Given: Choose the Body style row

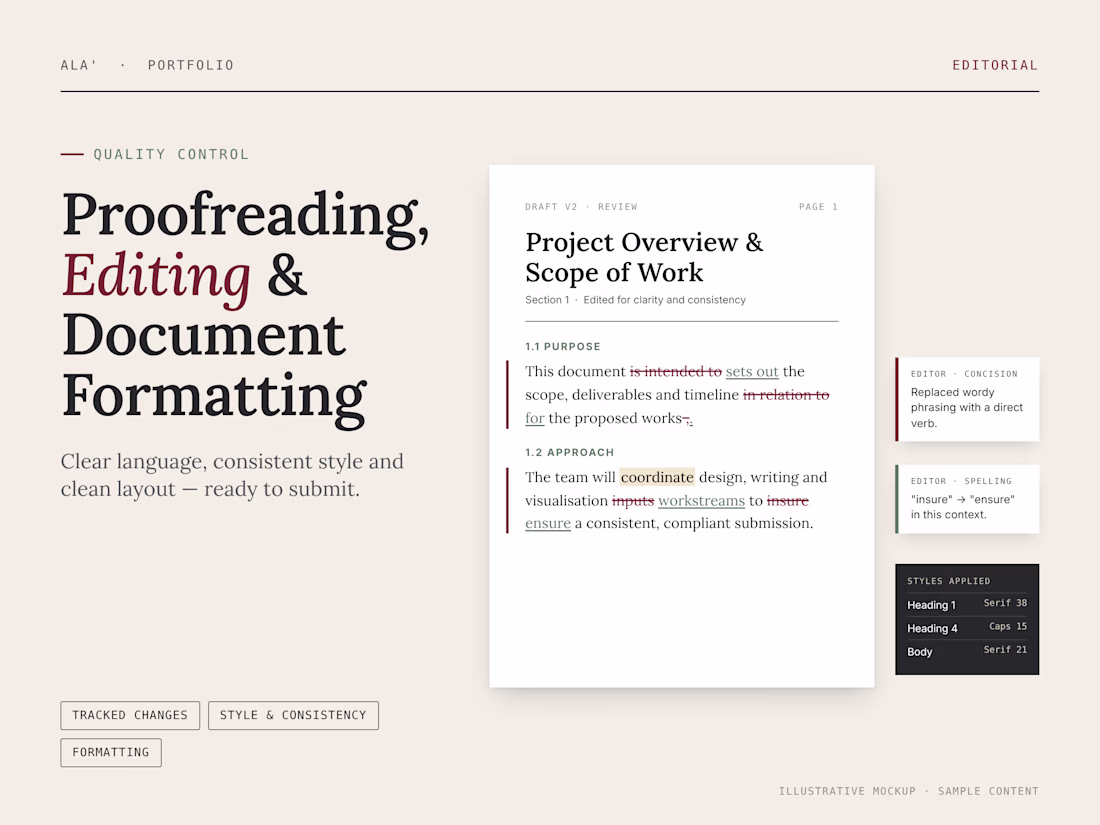Looking at the screenshot, I should (967, 651).
